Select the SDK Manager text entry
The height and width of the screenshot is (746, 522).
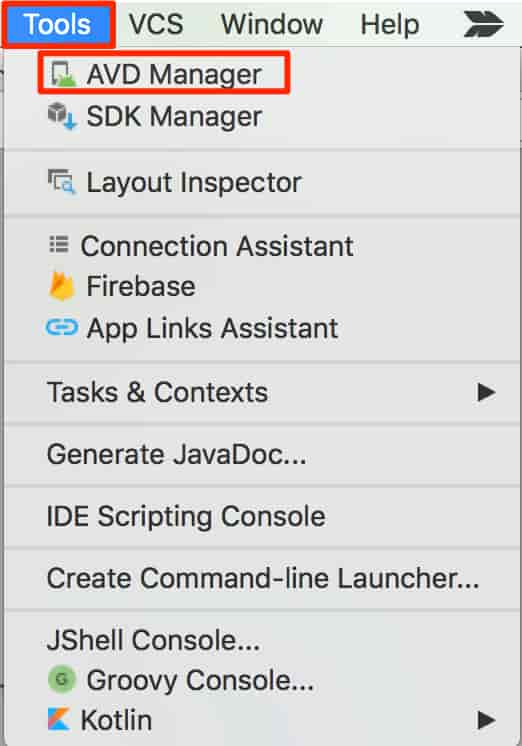(174, 116)
